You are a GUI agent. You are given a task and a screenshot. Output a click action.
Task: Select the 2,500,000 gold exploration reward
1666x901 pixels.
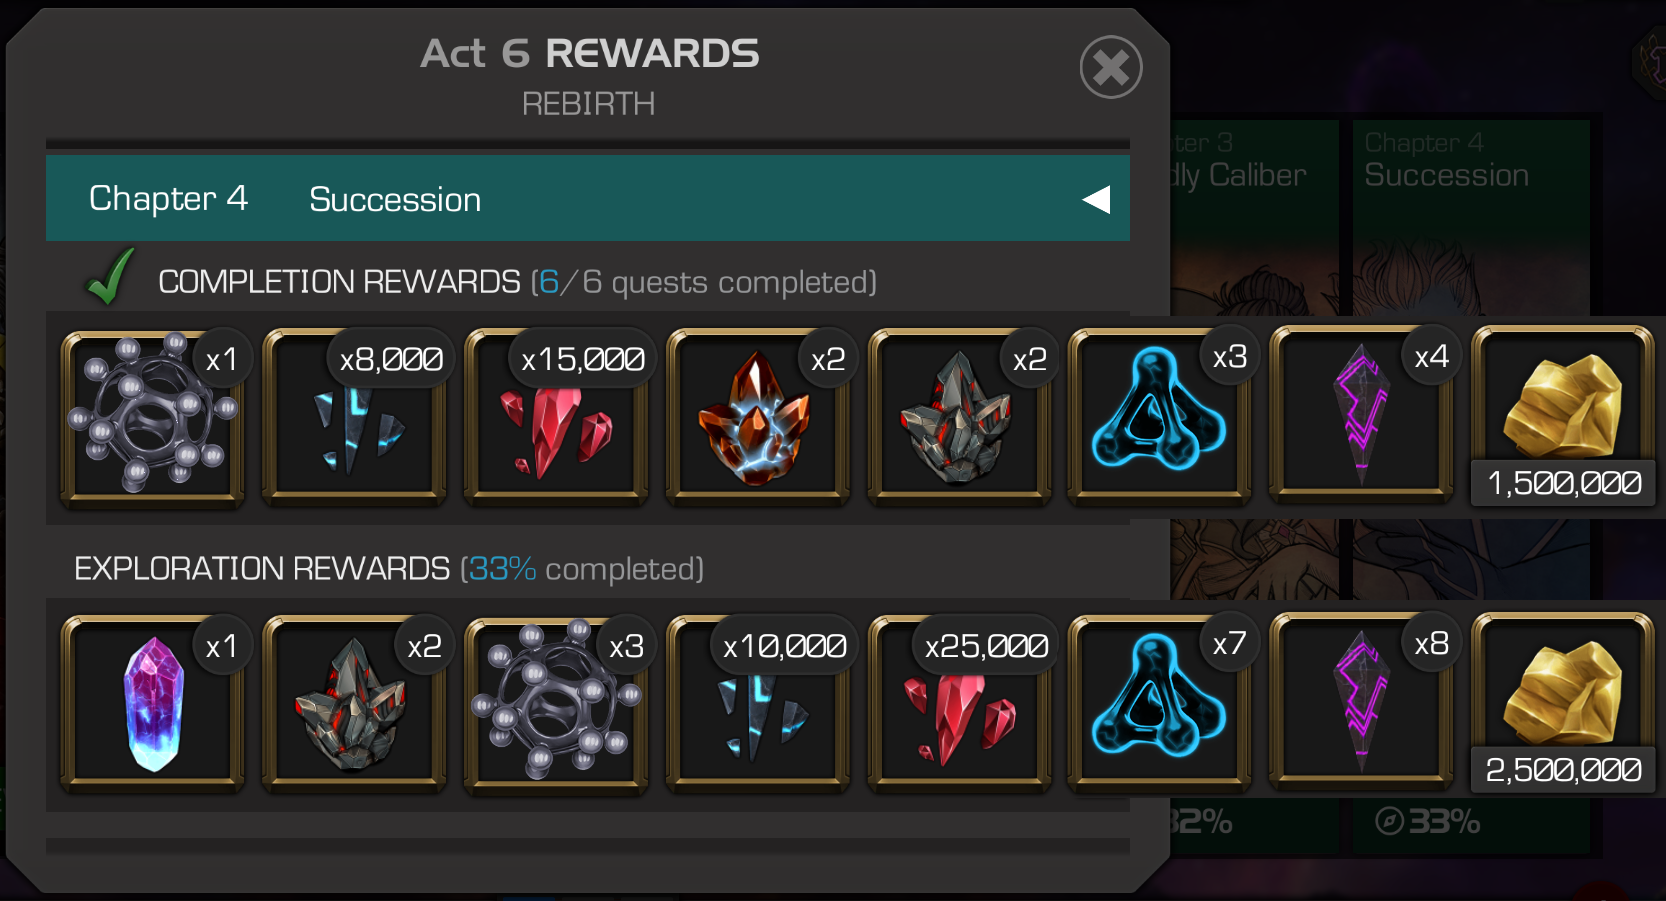1563,703
